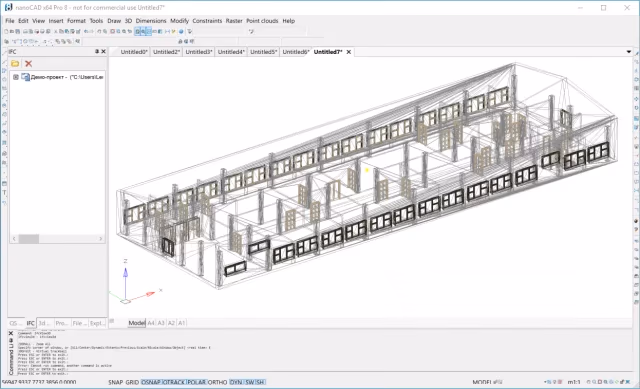Click the IFC panel scroll left arrow
Viewport: 640px width, 389px height.
tap(14, 239)
